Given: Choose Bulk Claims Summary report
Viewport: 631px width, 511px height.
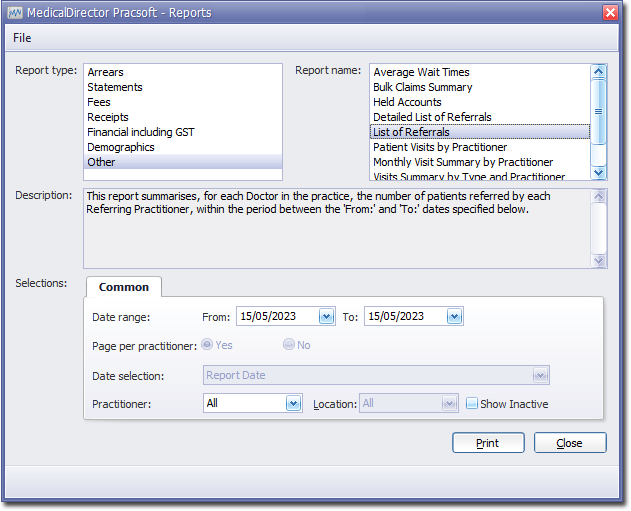Looking at the screenshot, I should (x=422, y=87).
